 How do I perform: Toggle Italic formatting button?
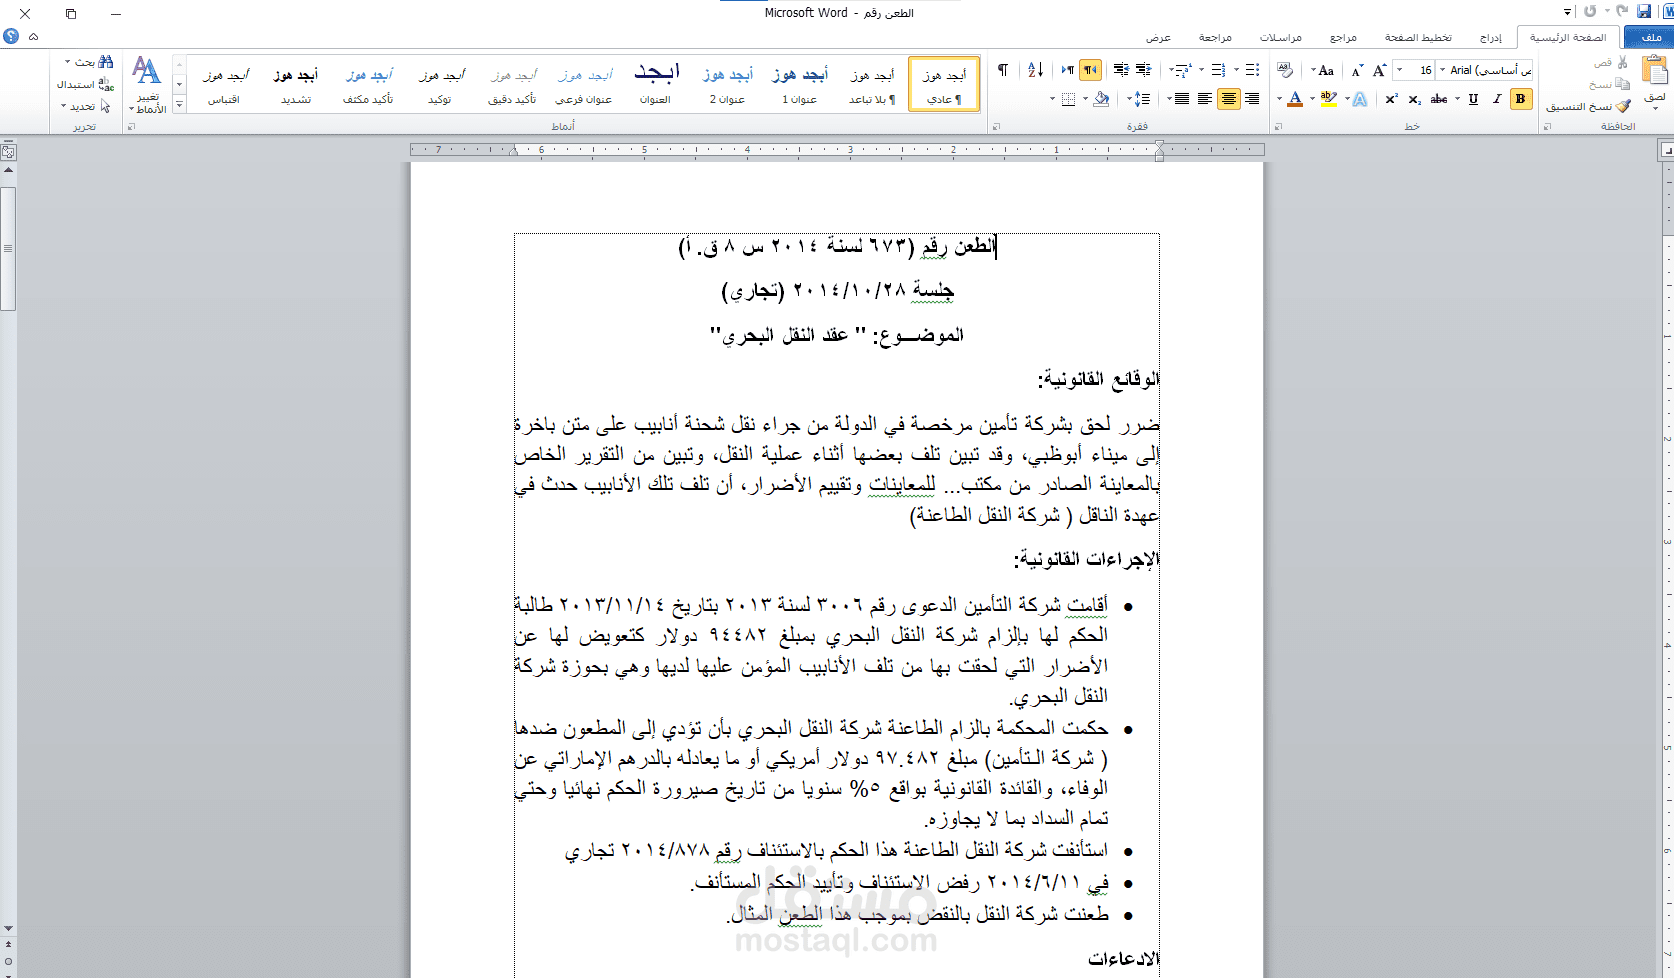click(1497, 99)
